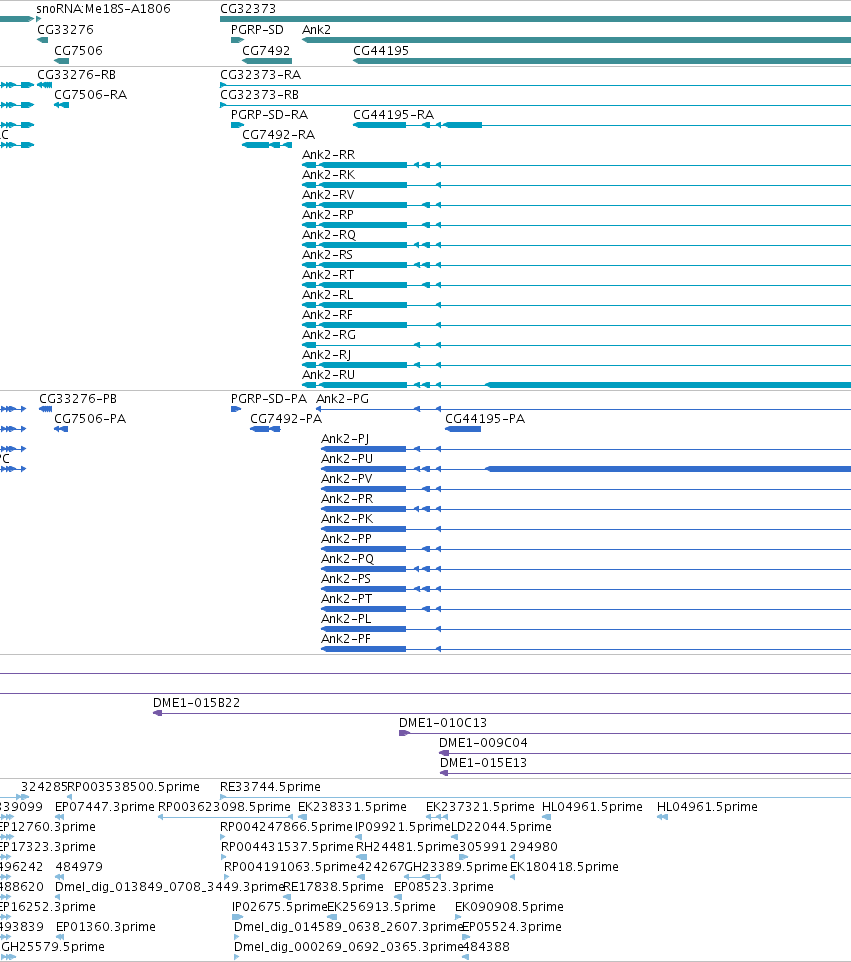The width and height of the screenshot is (851, 962).
Task: Select the Ank2-PT protein label
Action: (x=346, y=599)
